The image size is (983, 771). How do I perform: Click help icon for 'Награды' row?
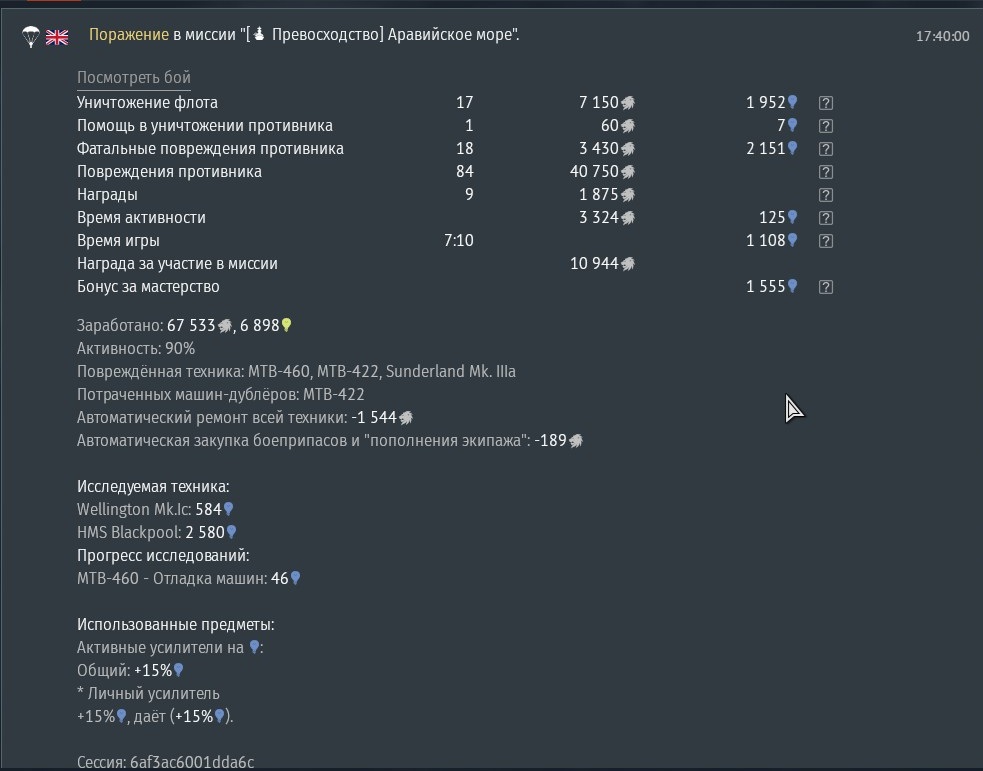[x=826, y=195]
